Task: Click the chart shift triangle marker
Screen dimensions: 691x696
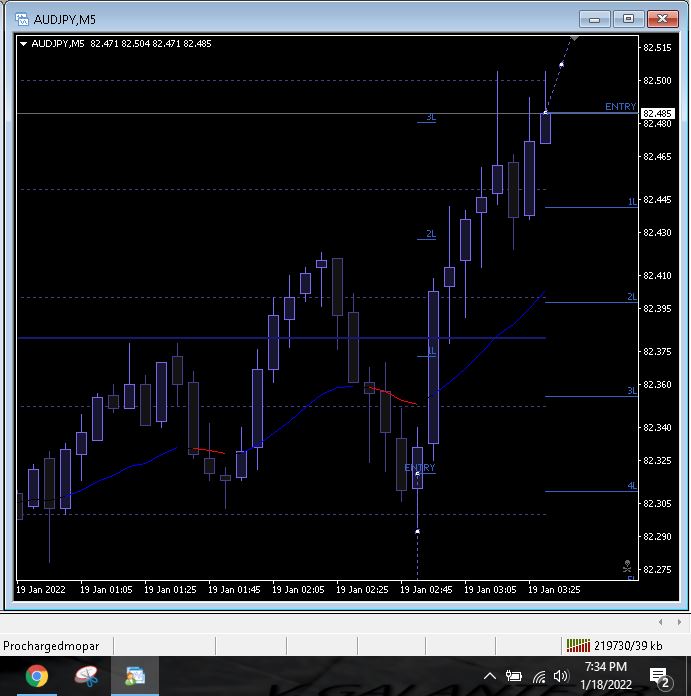Action: point(574,39)
